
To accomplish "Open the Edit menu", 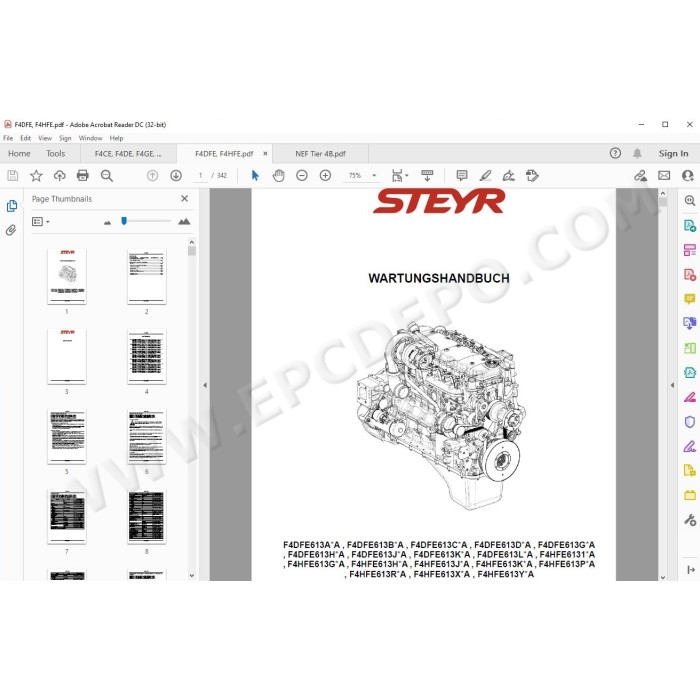I will (x=25, y=138).
